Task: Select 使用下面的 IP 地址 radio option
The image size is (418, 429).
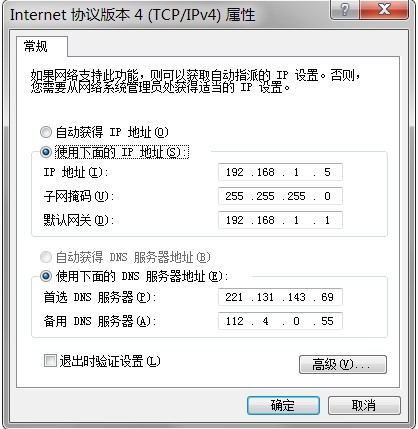Action: (46, 152)
